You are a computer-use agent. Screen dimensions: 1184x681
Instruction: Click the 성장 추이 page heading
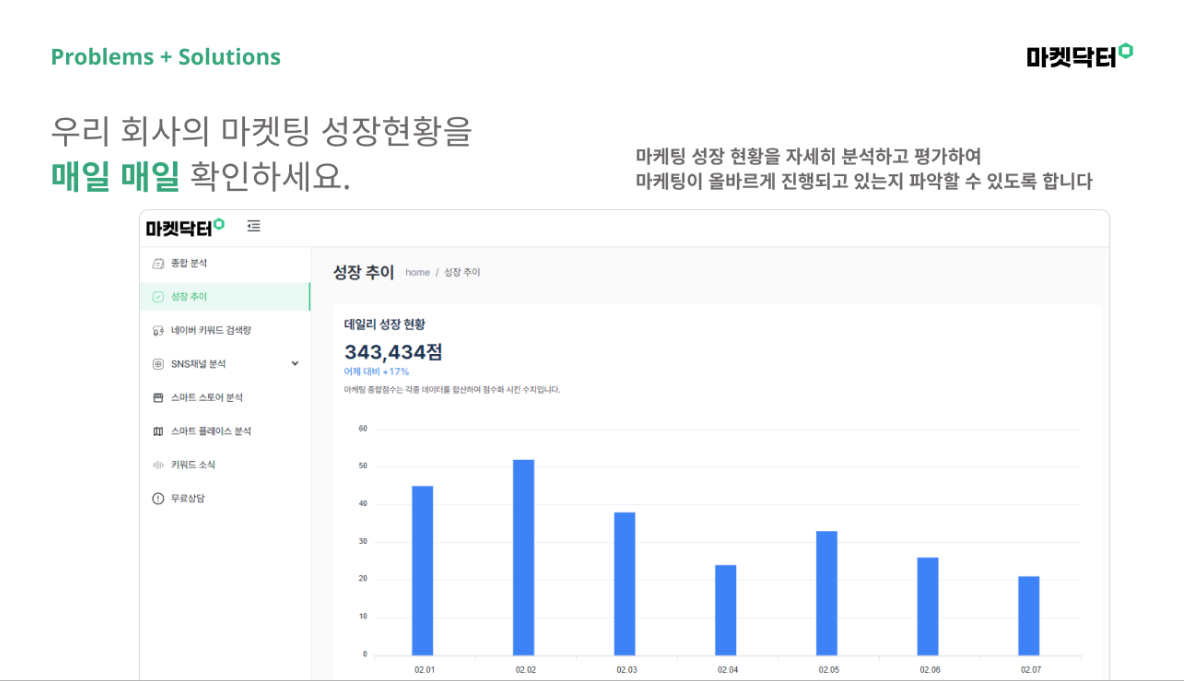pyautogui.click(x=364, y=273)
